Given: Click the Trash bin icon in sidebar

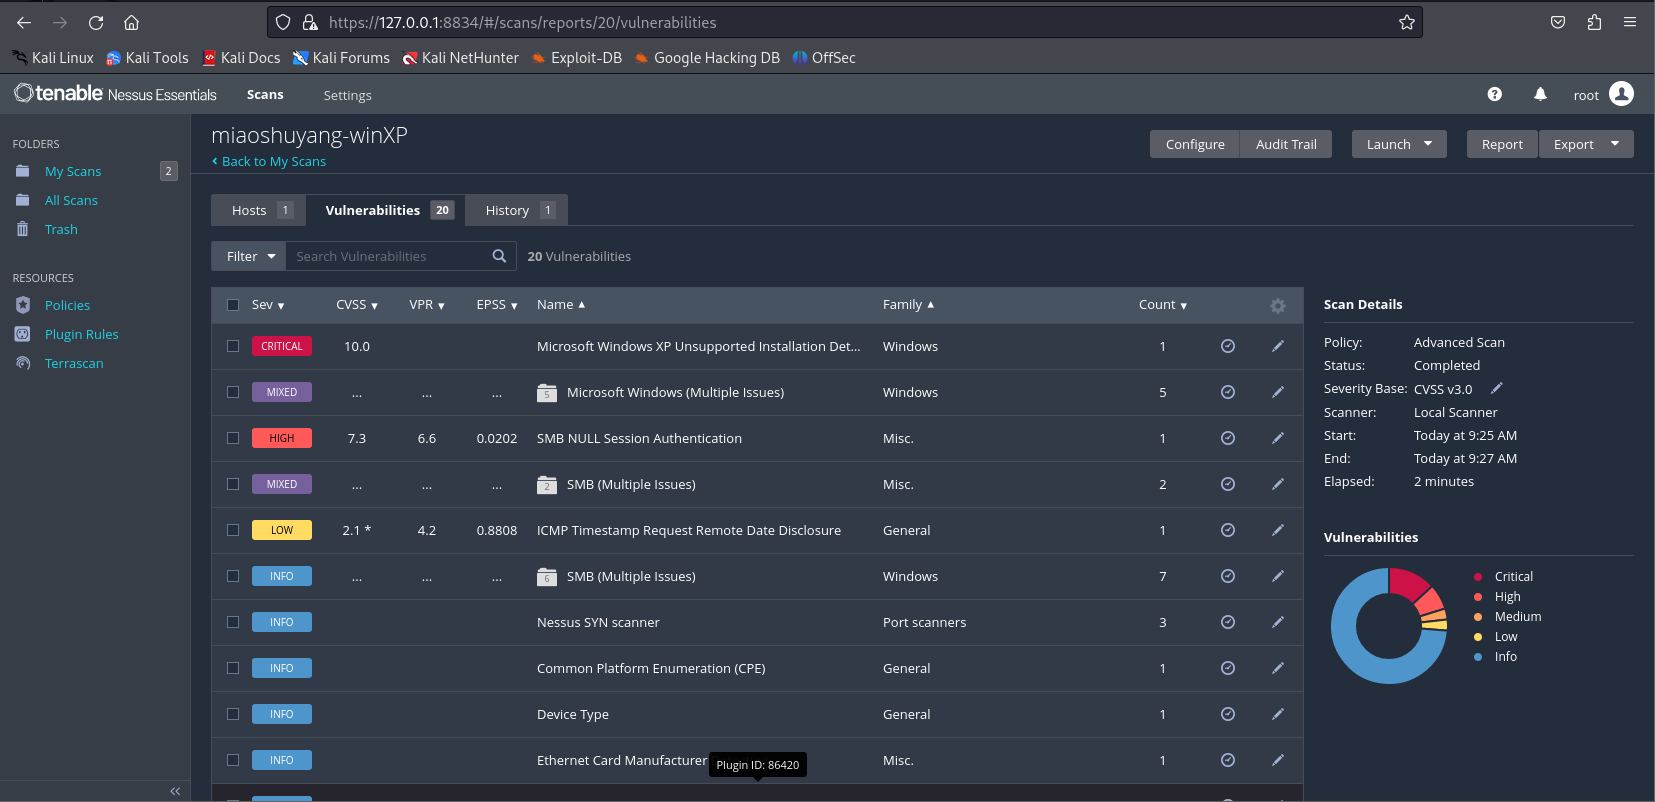Looking at the screenshot, I should click(23, 229).
